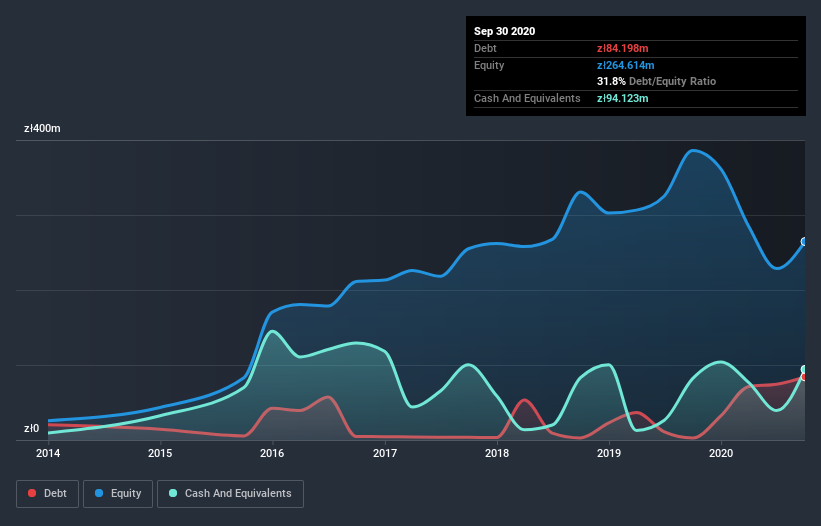Select the Cash And Equivalents endpoint marker
The width and height of the screenshot is (821, 526).
click(x=804, y=369)
